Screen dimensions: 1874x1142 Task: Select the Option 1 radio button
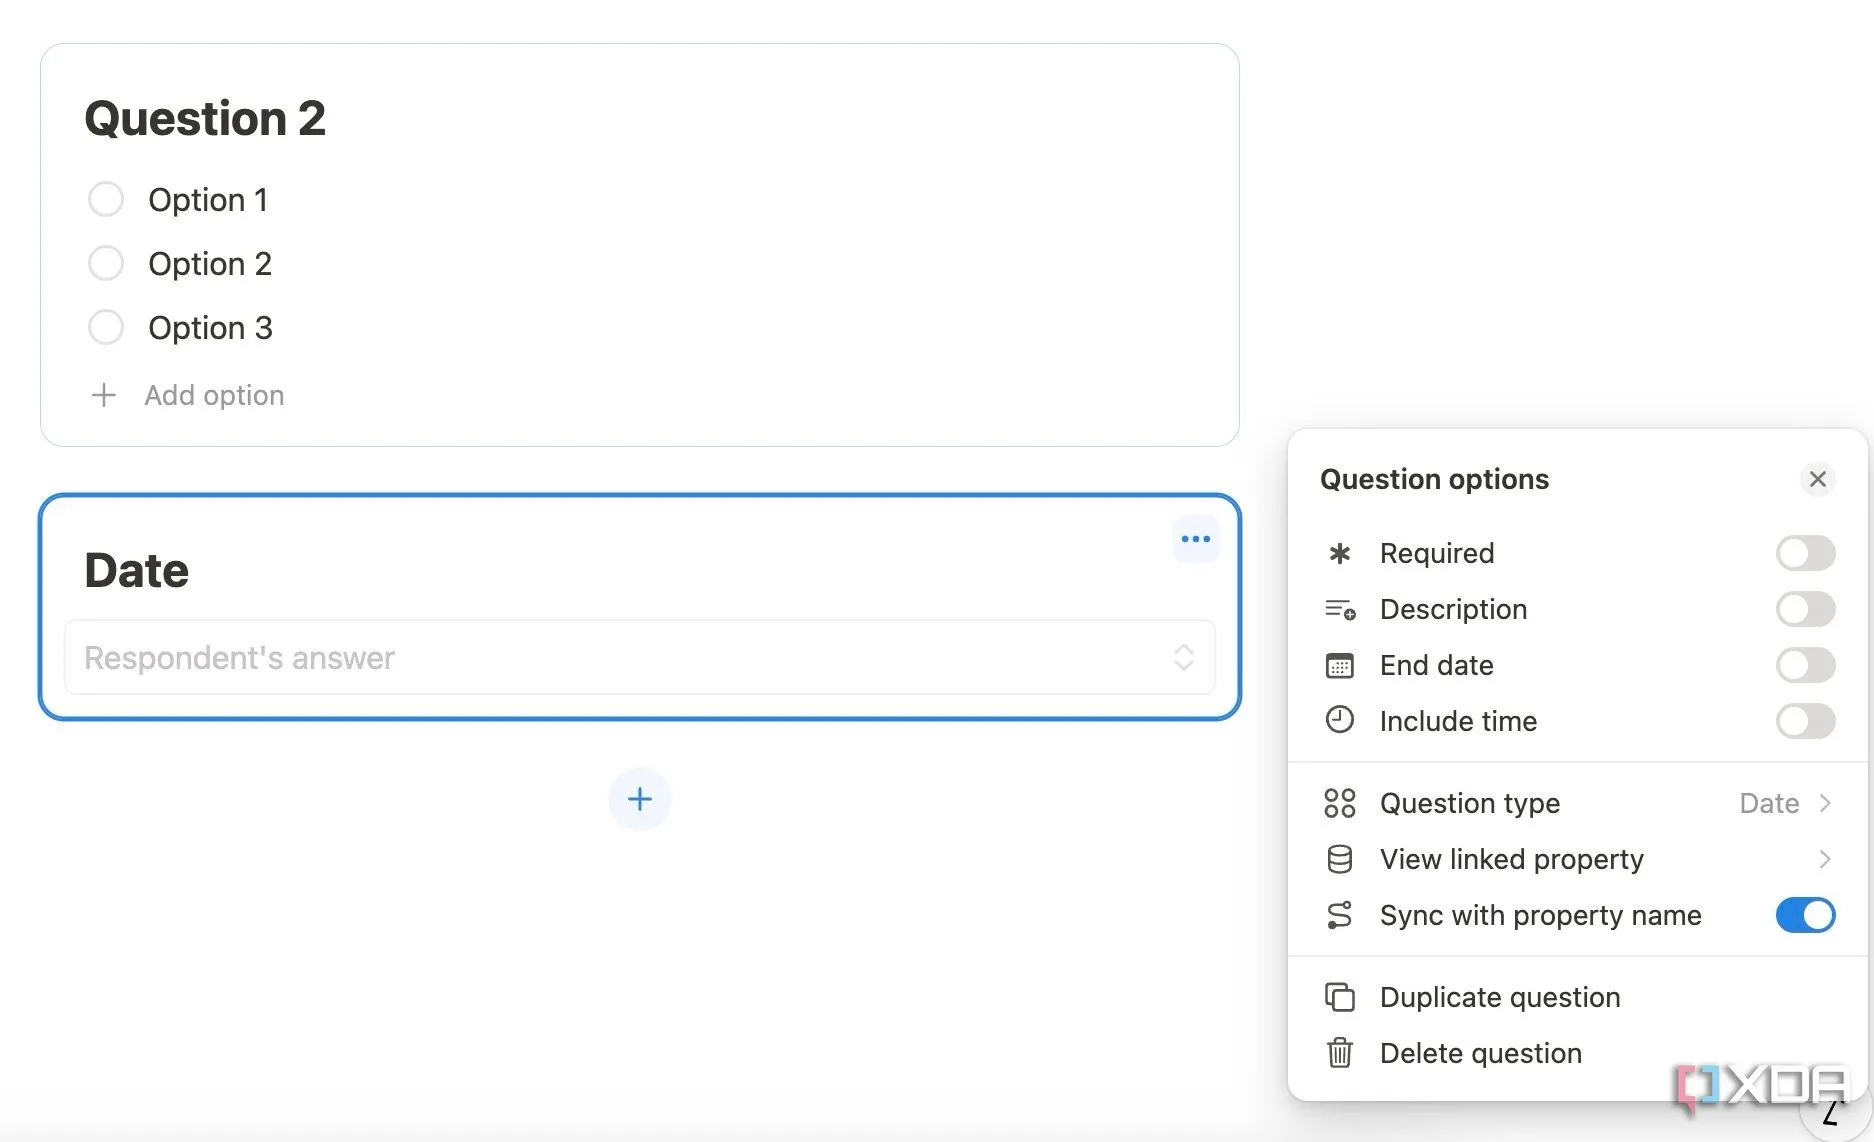coord(106,199)
